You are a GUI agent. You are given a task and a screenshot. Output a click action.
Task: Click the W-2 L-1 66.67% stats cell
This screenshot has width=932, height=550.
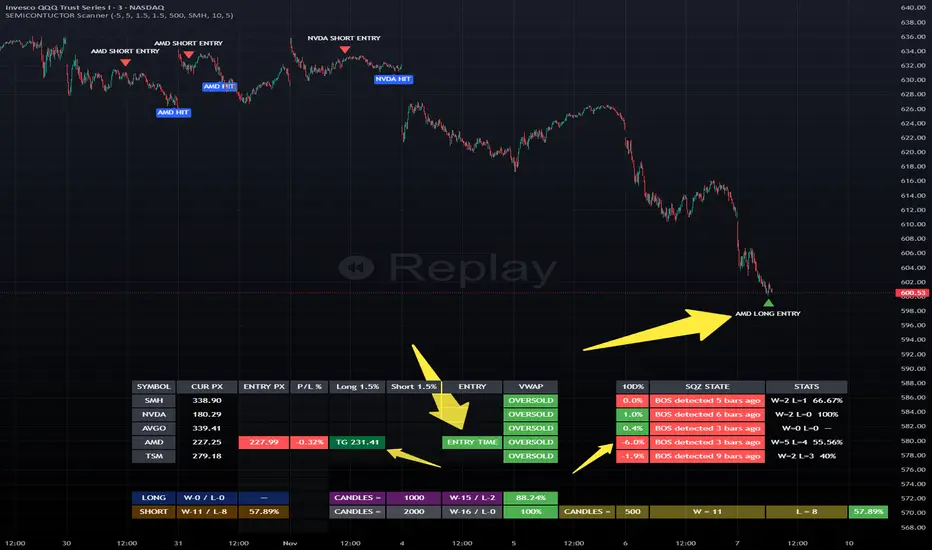tap(807, 401)
